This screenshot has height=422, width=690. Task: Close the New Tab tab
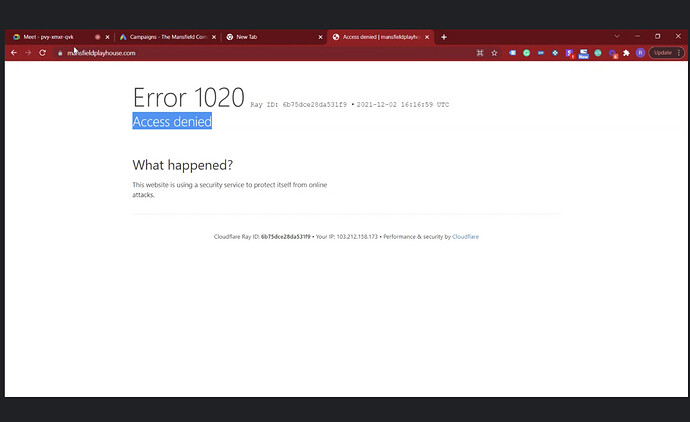(320, 37)
